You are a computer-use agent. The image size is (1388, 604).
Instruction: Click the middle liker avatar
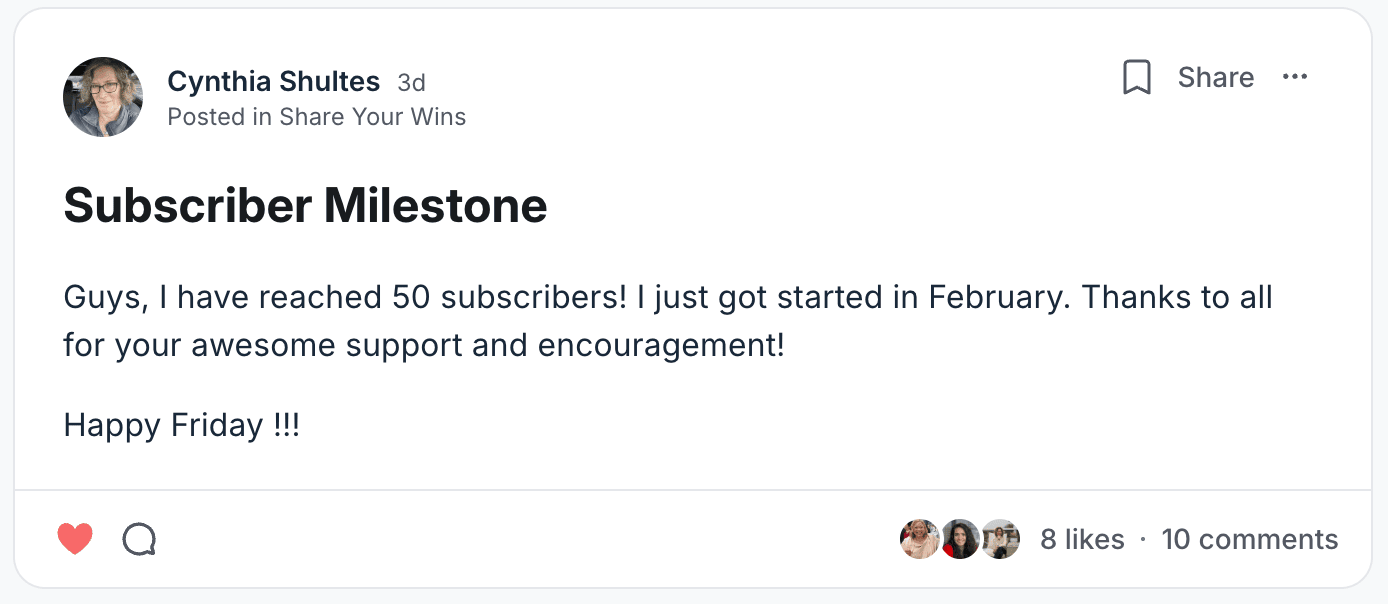click(x=960, y=540)
